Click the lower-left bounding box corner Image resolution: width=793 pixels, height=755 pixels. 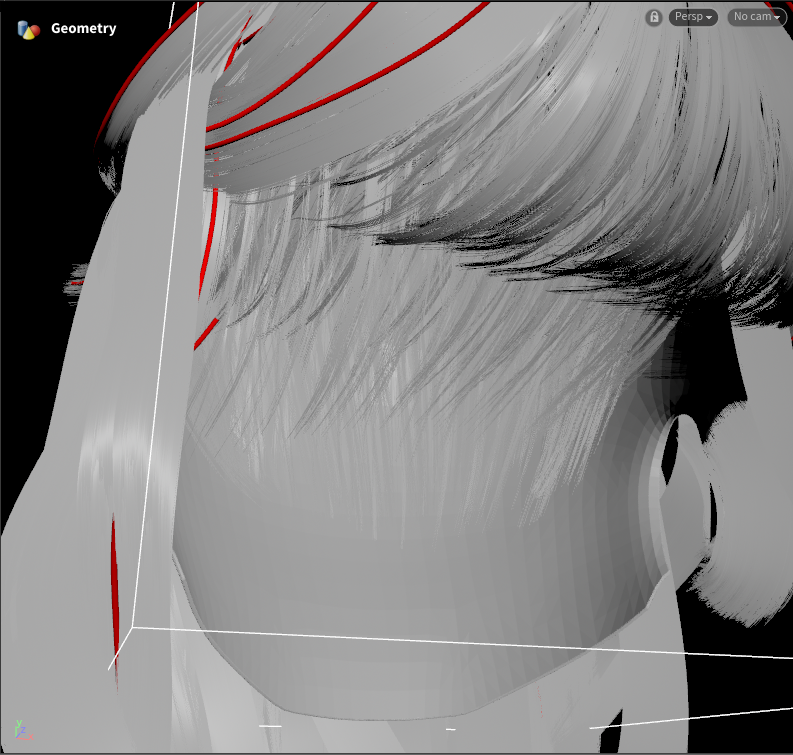point(132,628)
